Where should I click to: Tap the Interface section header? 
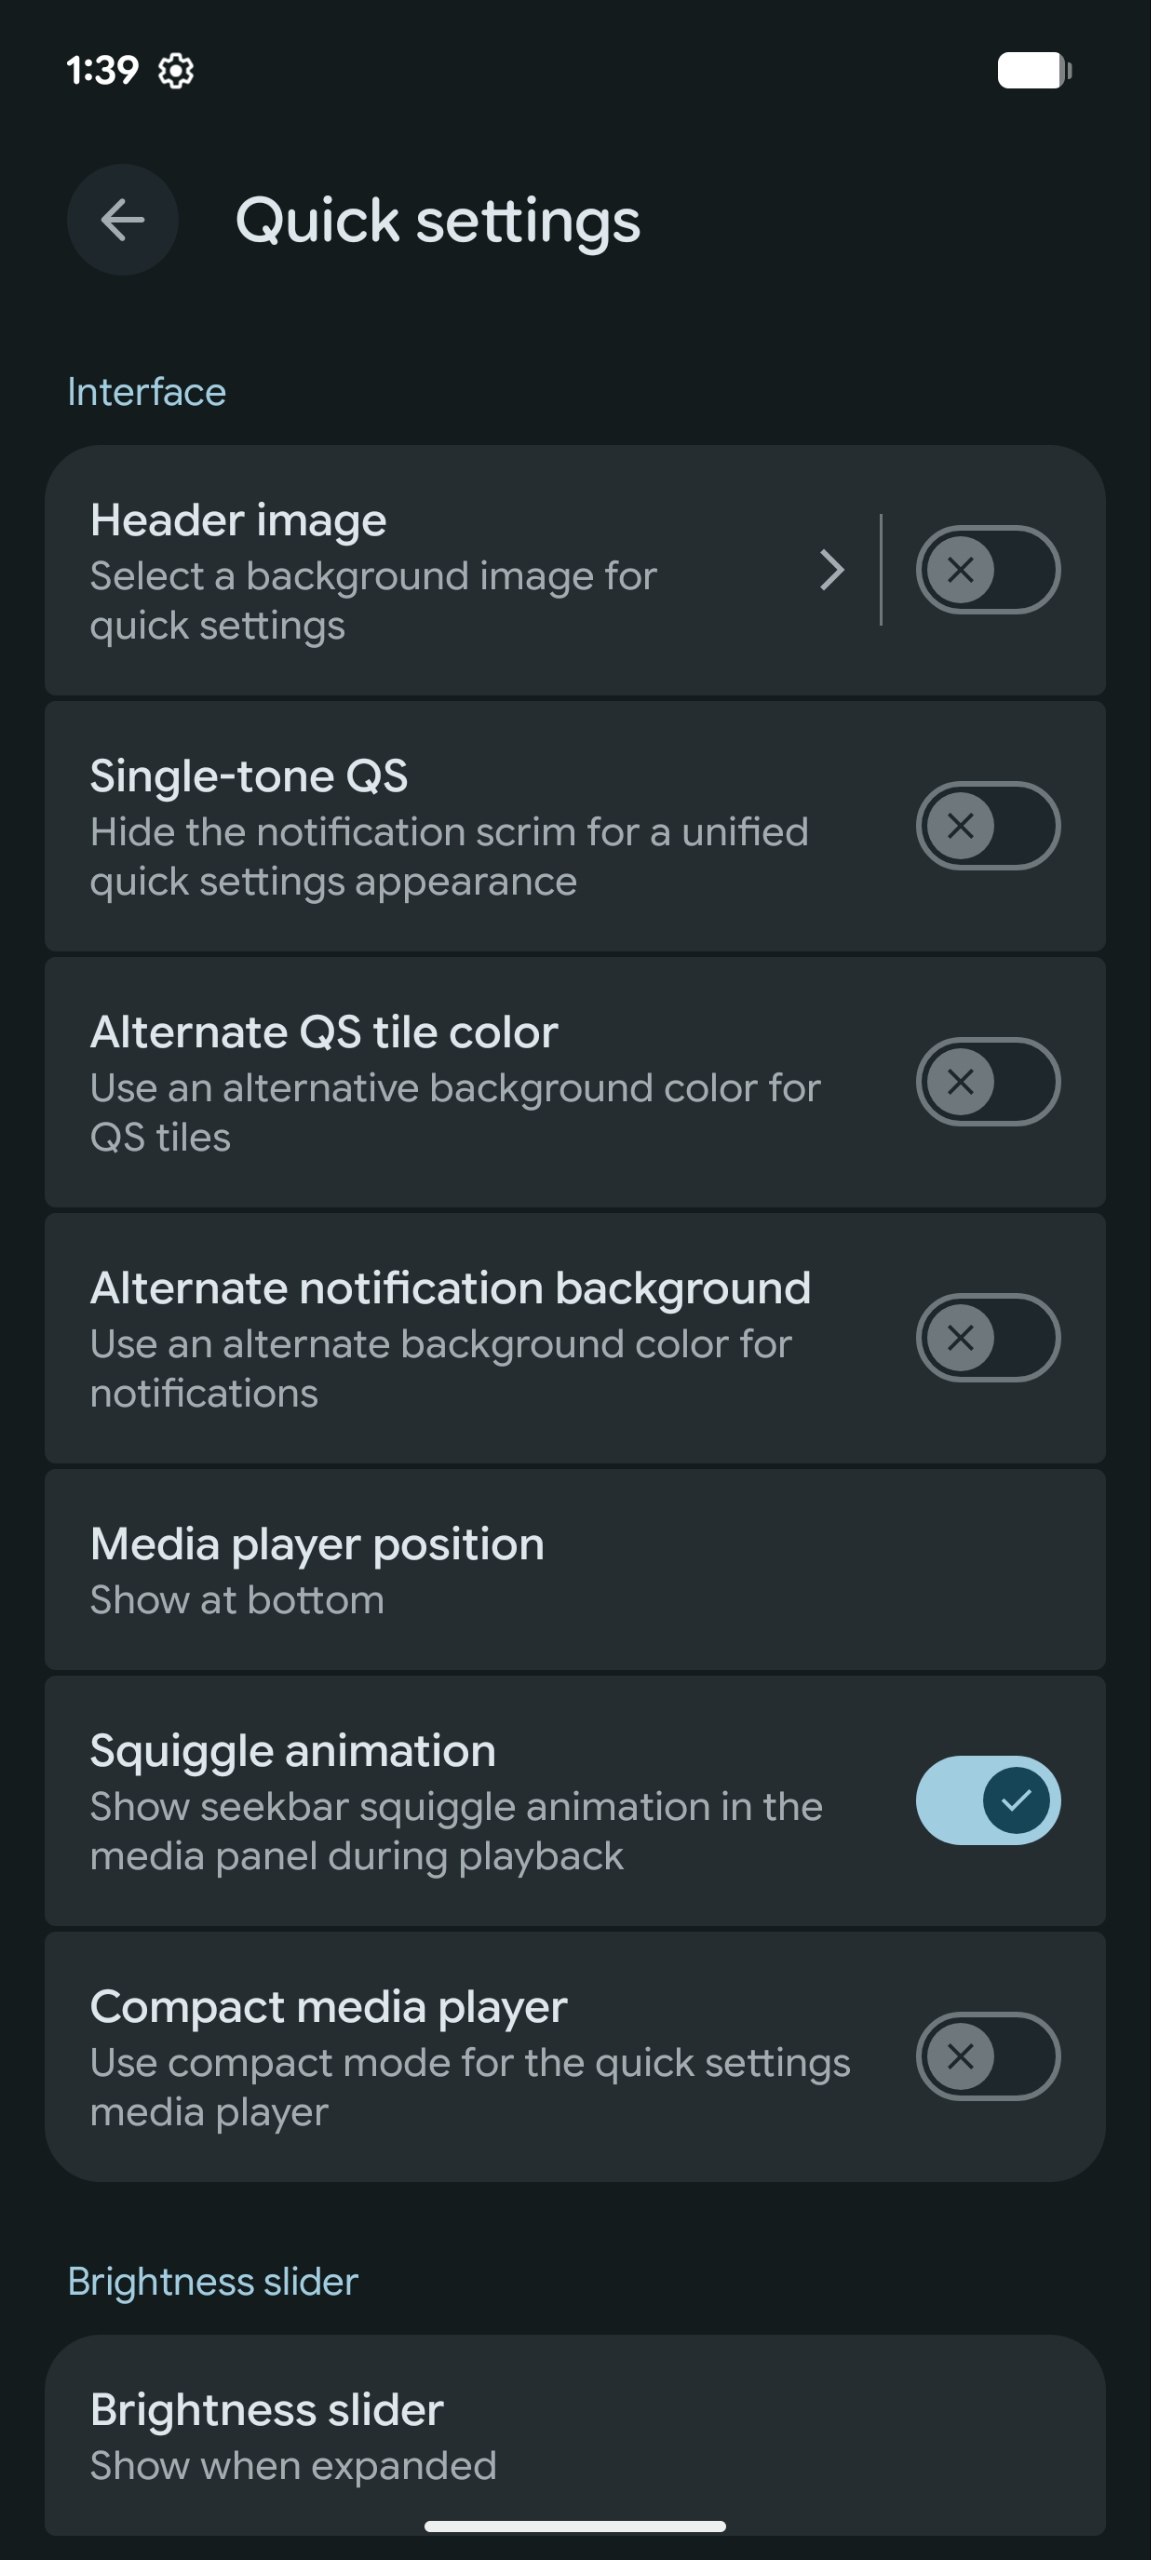coord(147,392)
